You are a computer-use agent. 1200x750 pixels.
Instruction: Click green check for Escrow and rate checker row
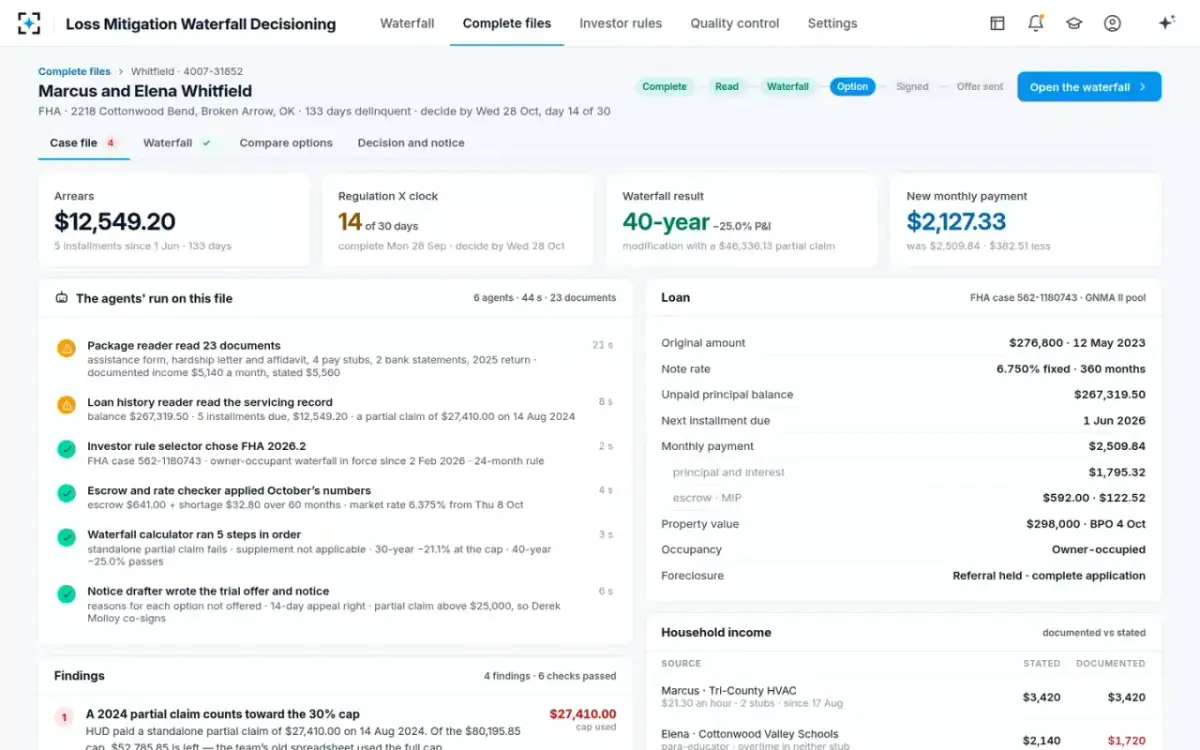pyautogui.click(x=66, y=494)
